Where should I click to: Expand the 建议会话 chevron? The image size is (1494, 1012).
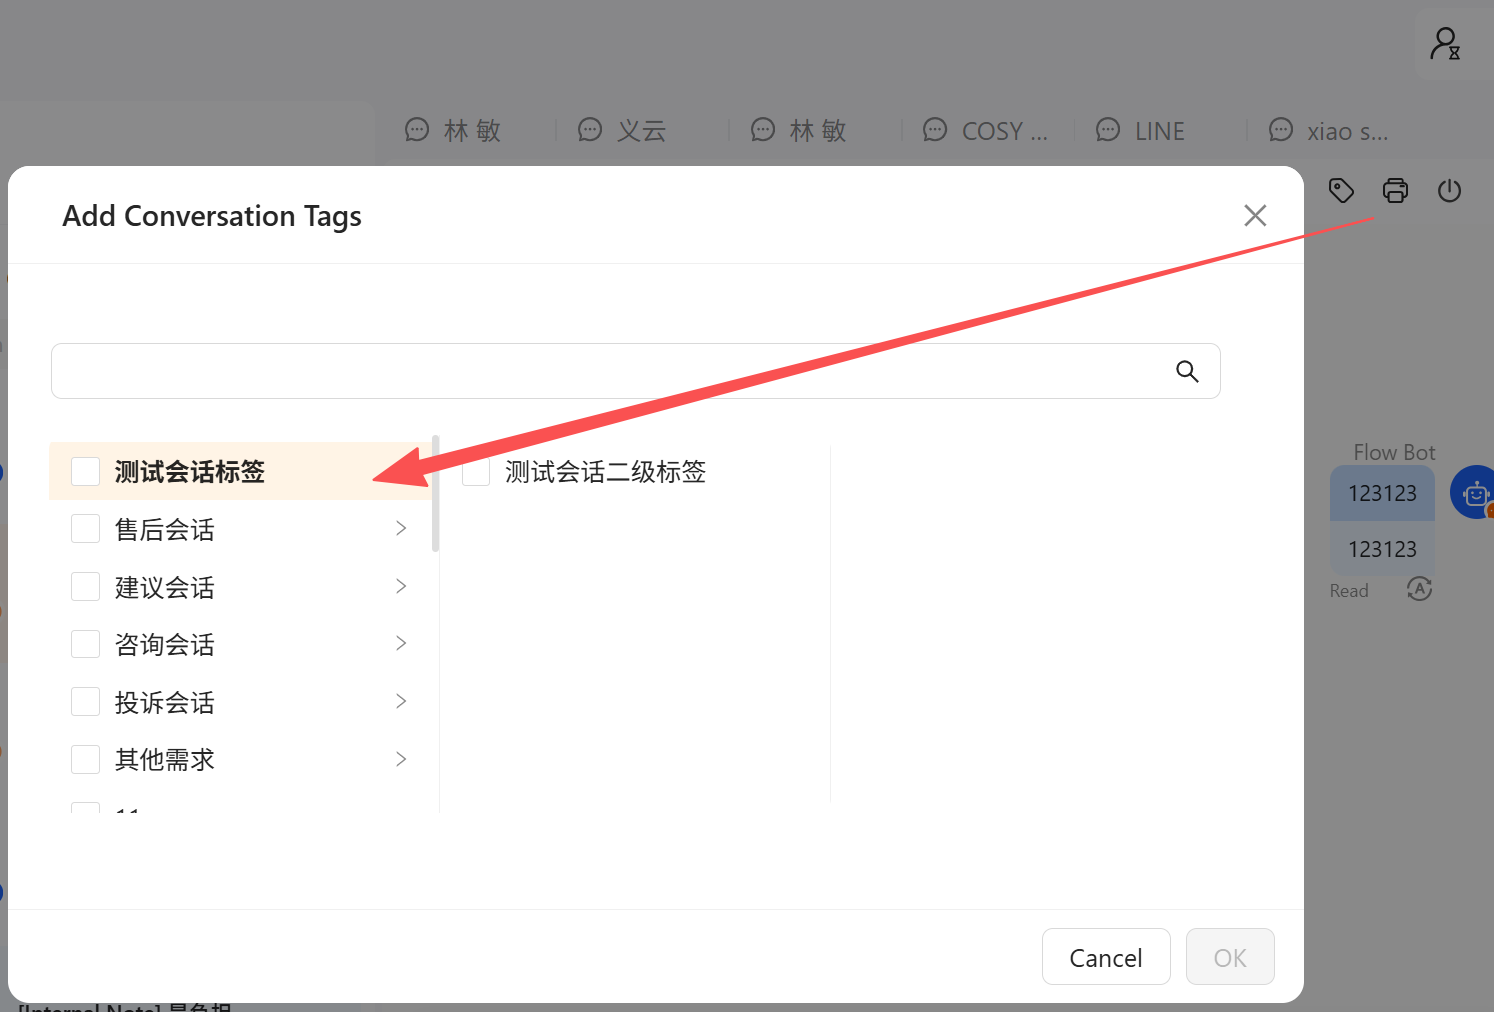tap(401, 586)
